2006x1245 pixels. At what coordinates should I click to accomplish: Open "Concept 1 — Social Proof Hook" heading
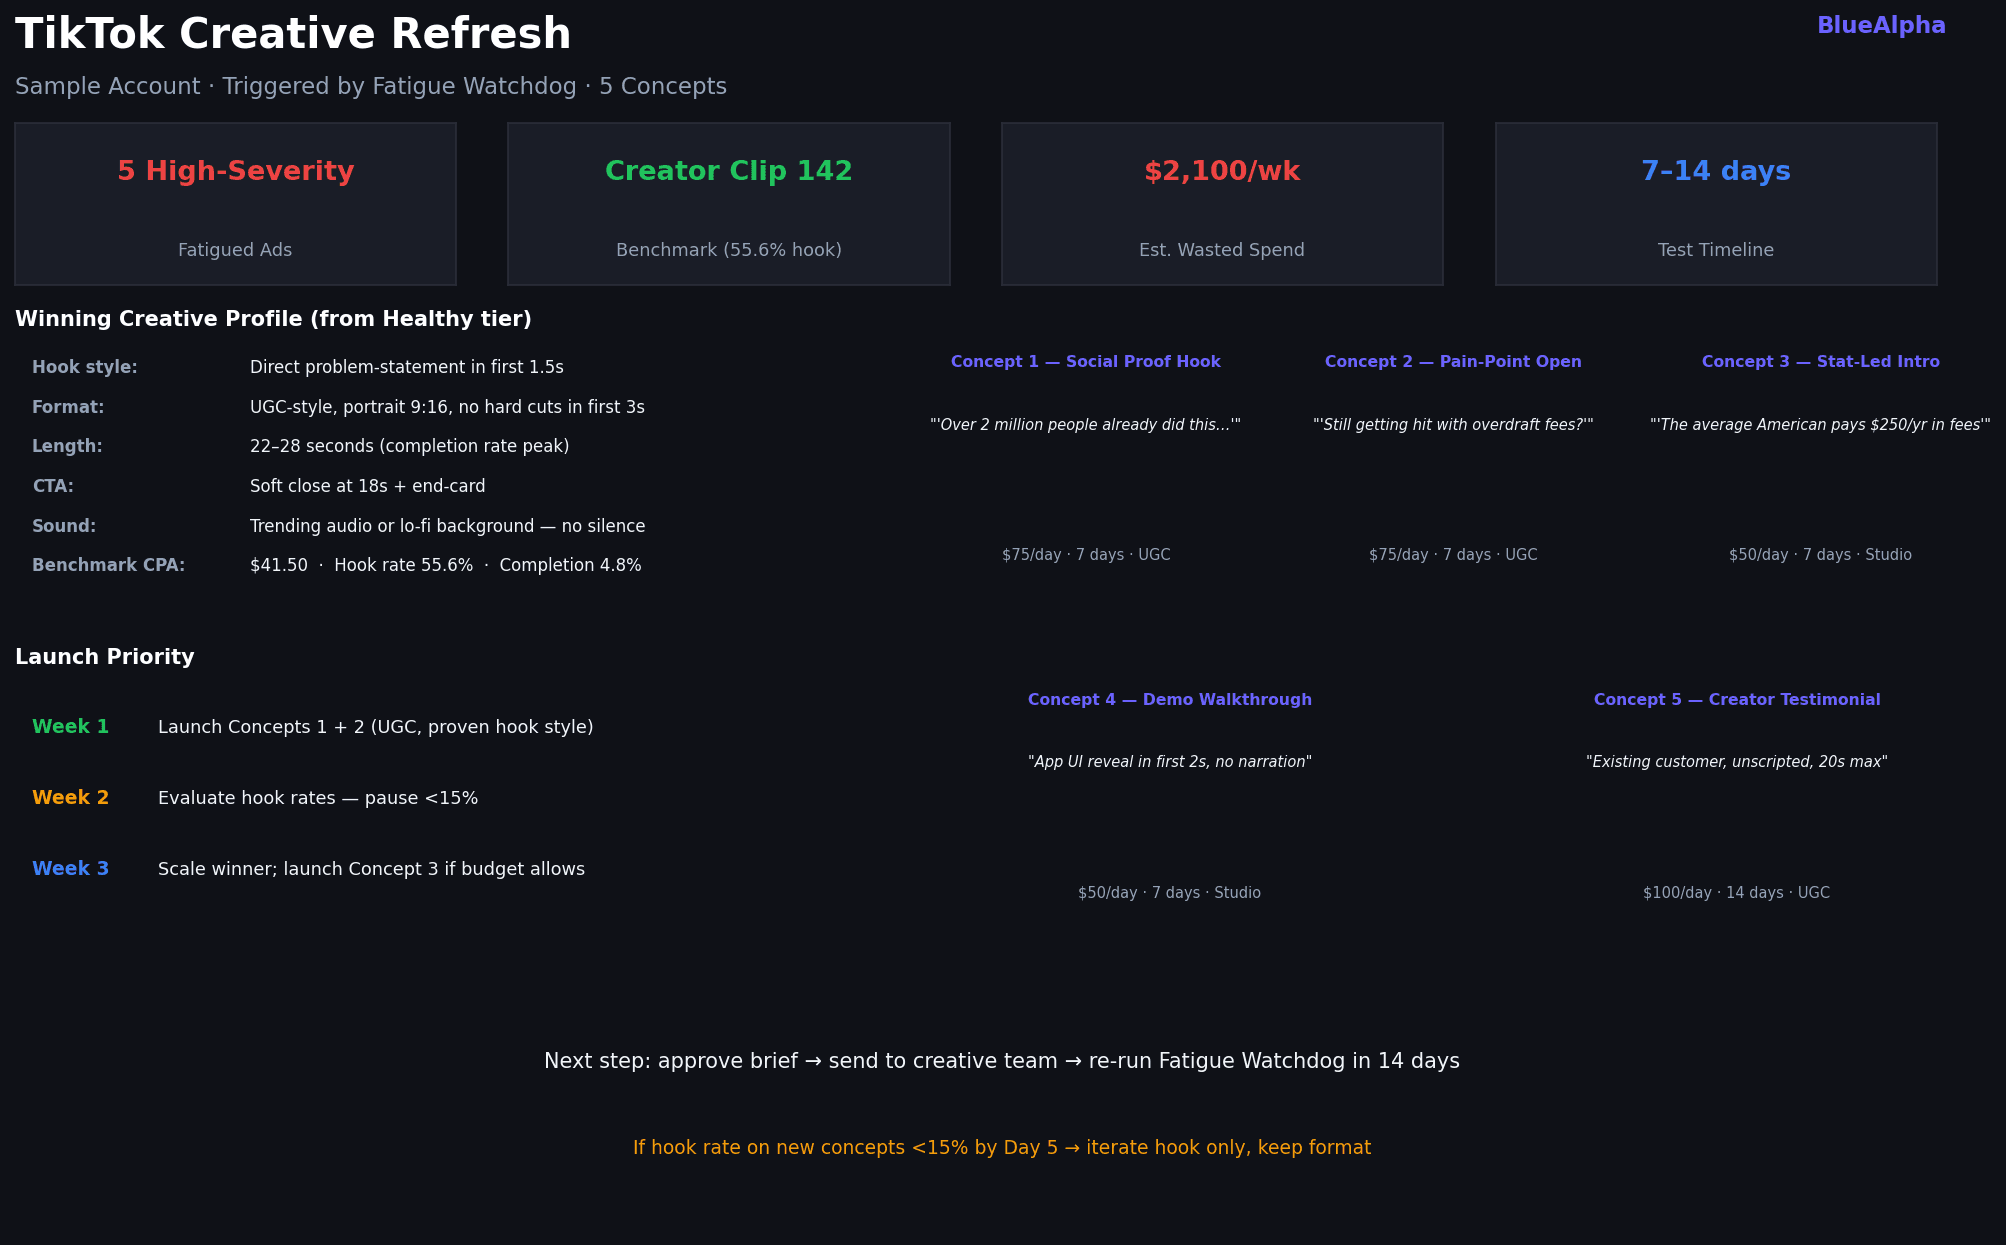tap(1086, 362)
